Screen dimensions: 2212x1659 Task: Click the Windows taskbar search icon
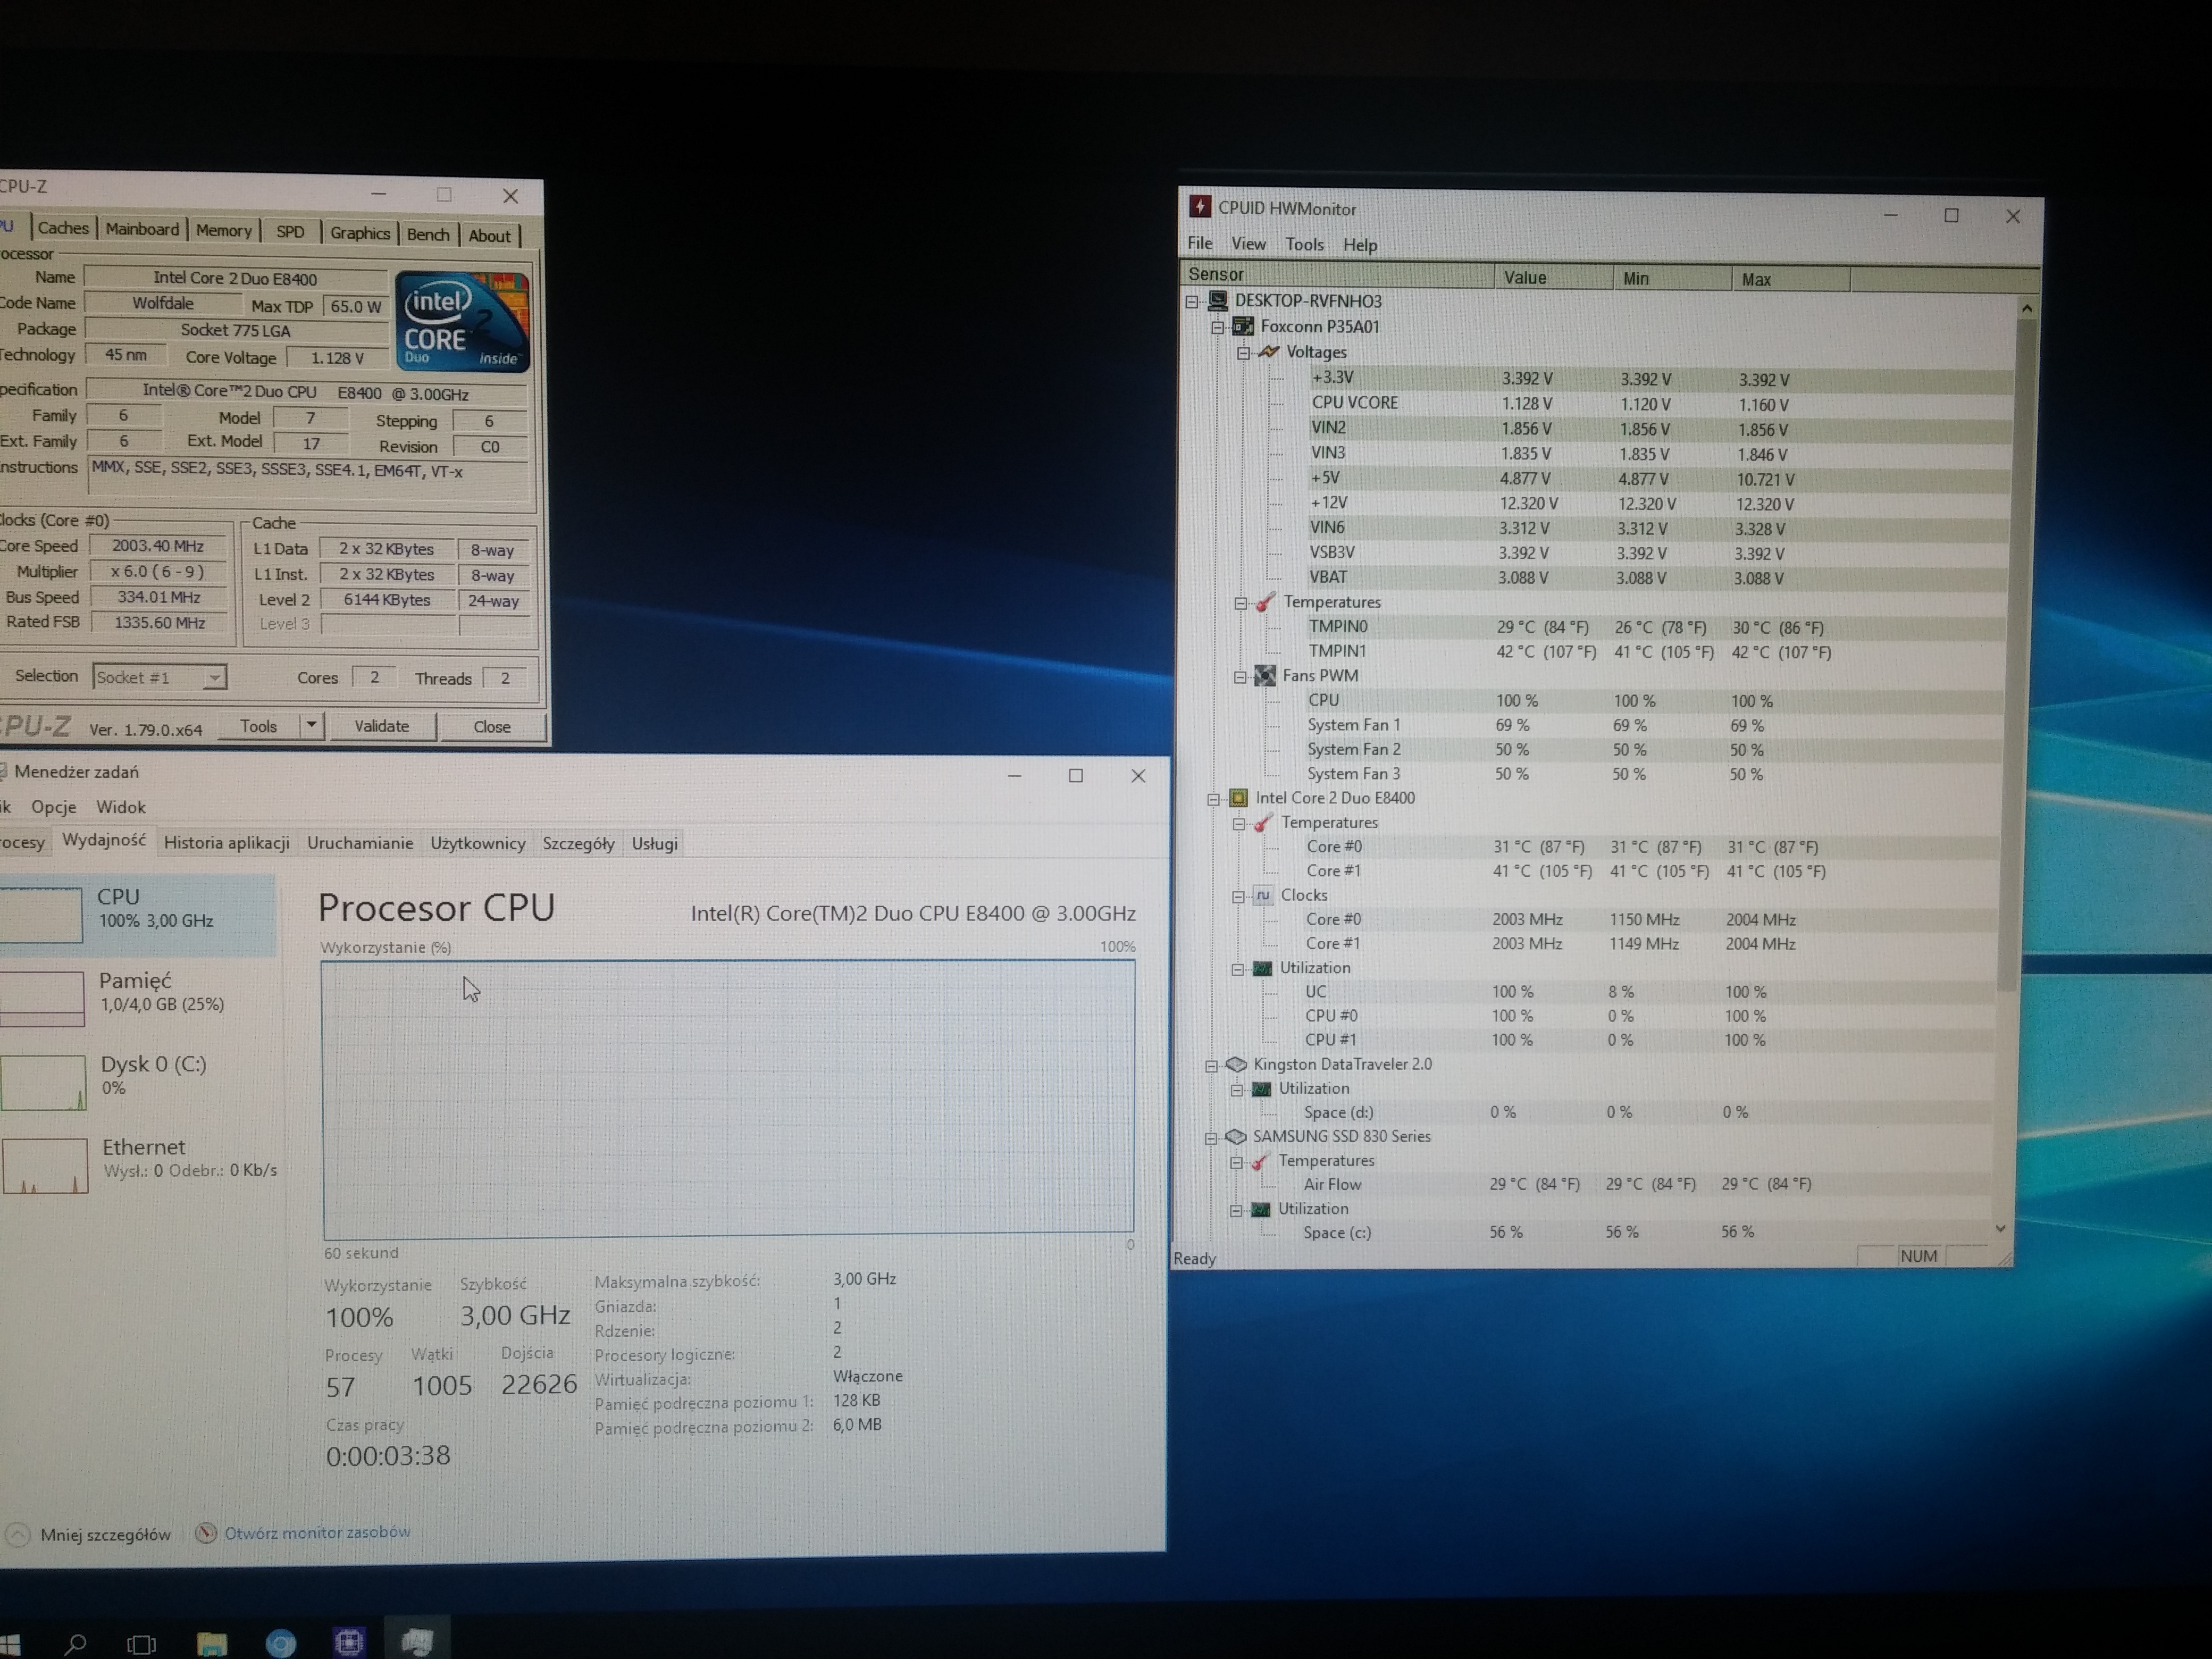point(75,1643)
